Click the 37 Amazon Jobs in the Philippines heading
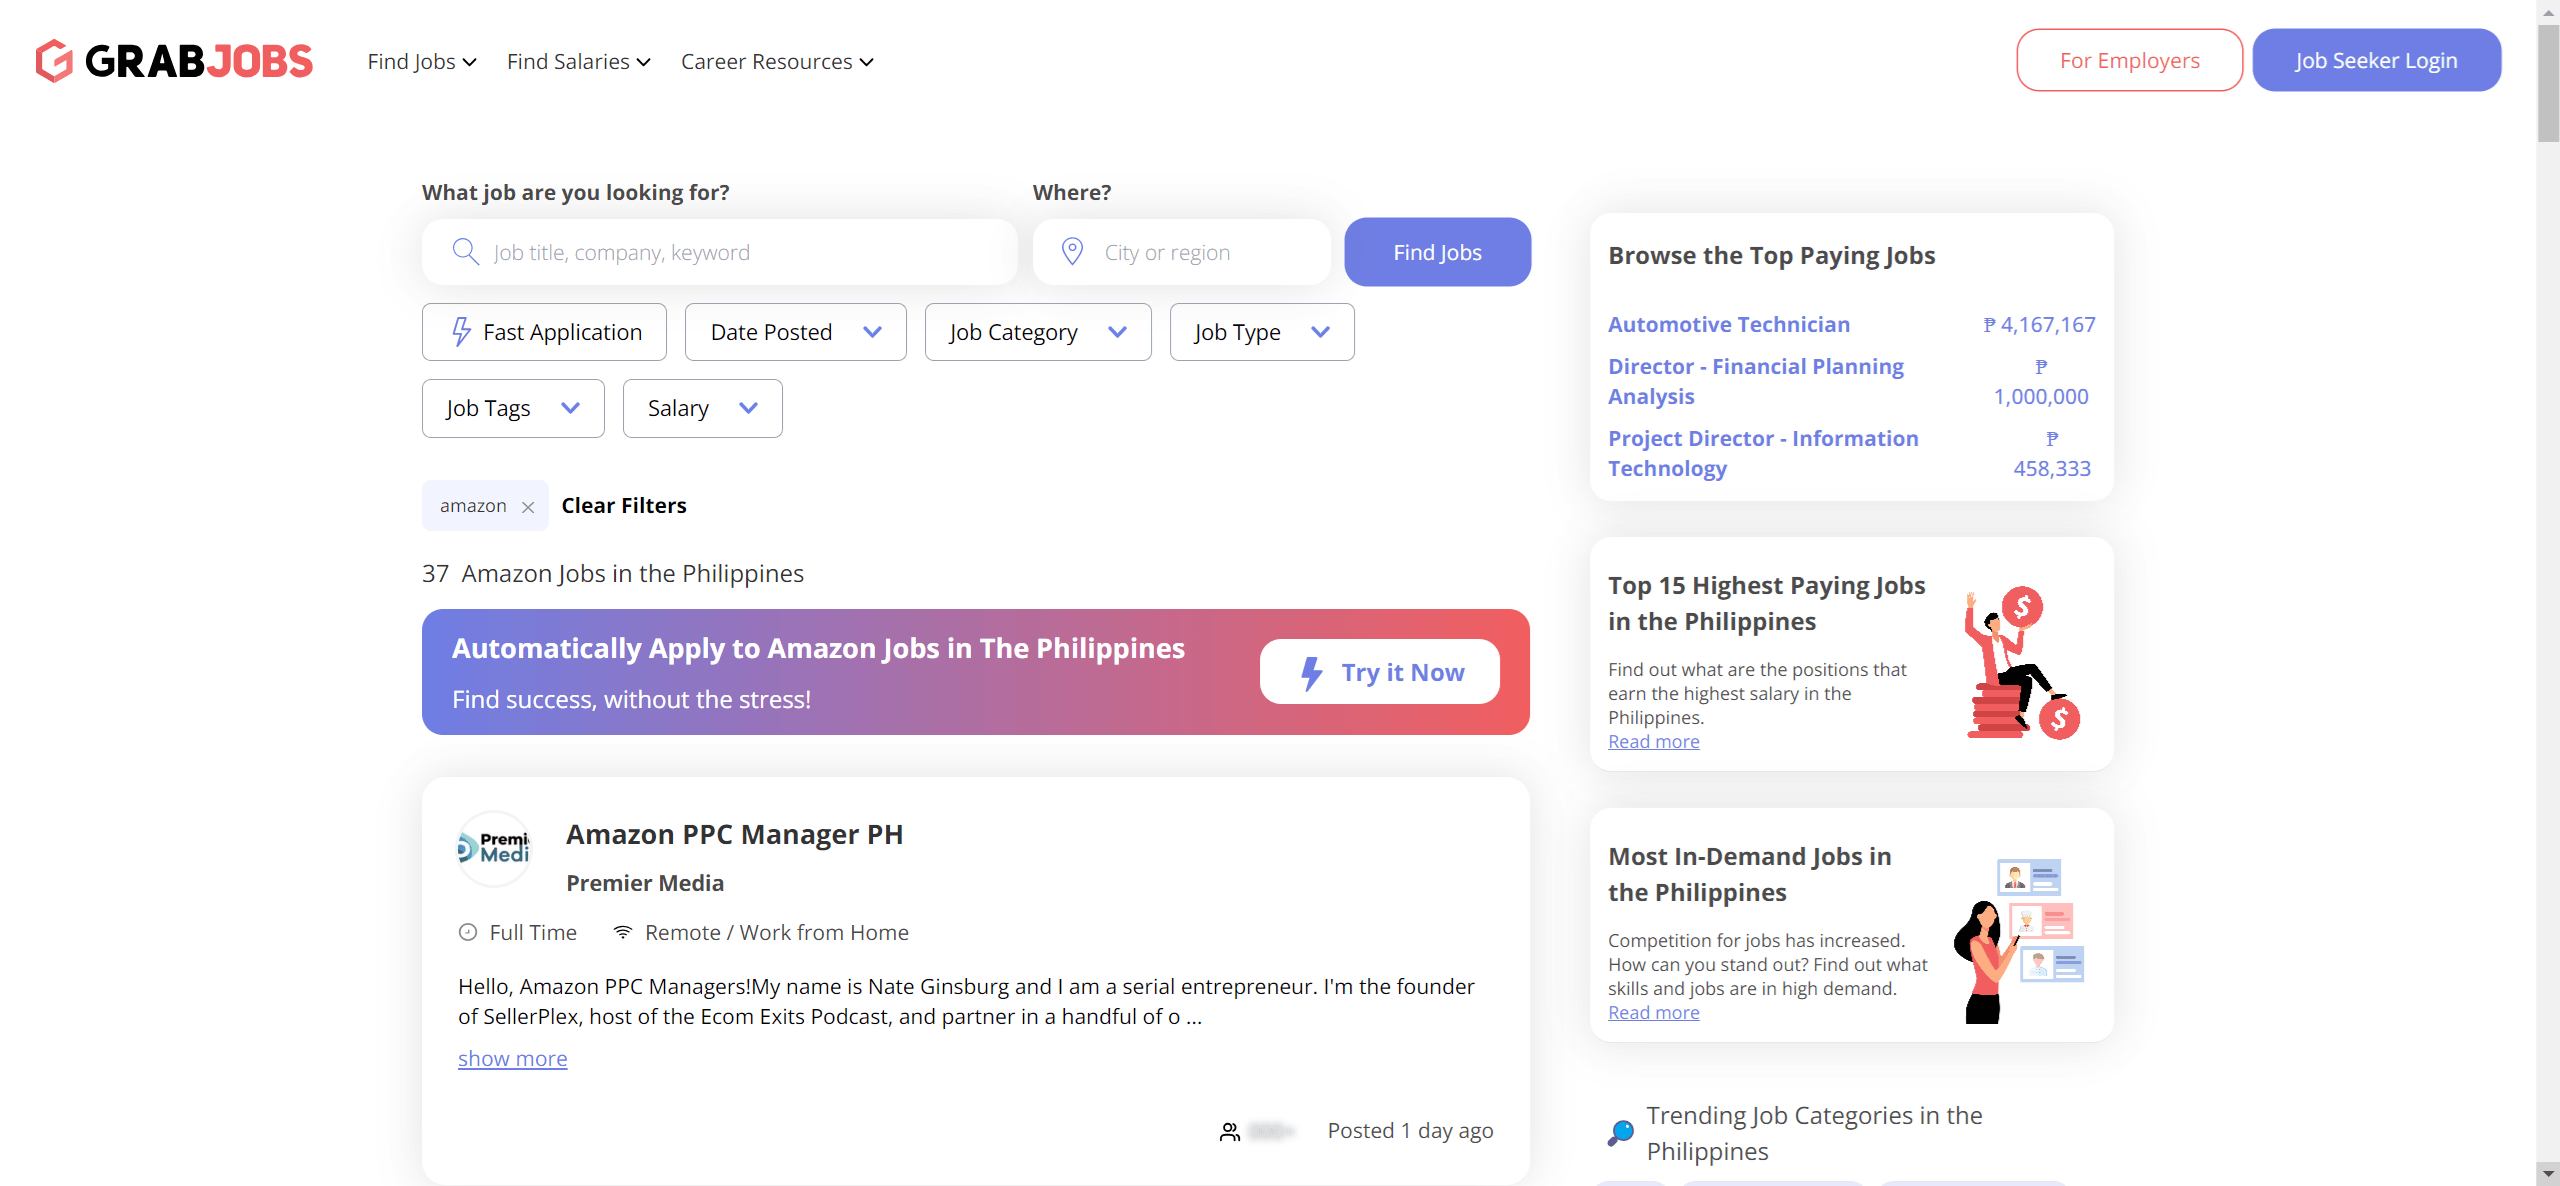 (x=613, y=573)
